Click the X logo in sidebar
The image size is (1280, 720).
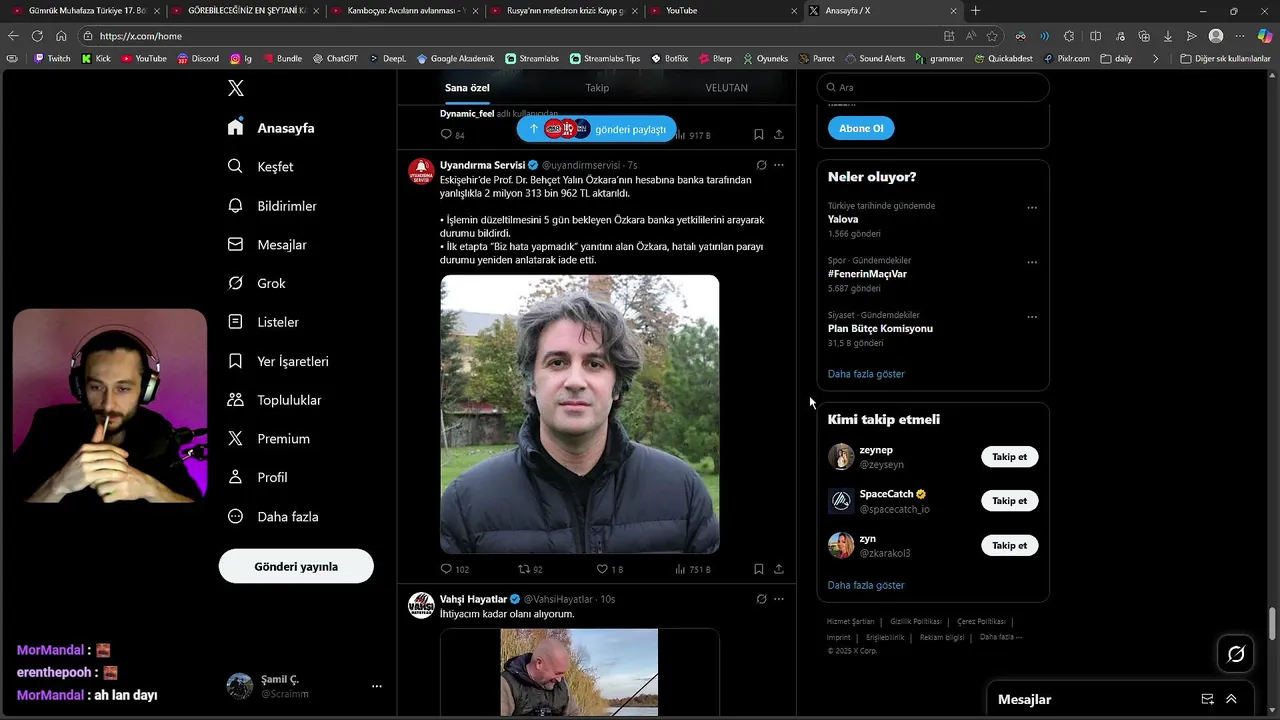236,88
